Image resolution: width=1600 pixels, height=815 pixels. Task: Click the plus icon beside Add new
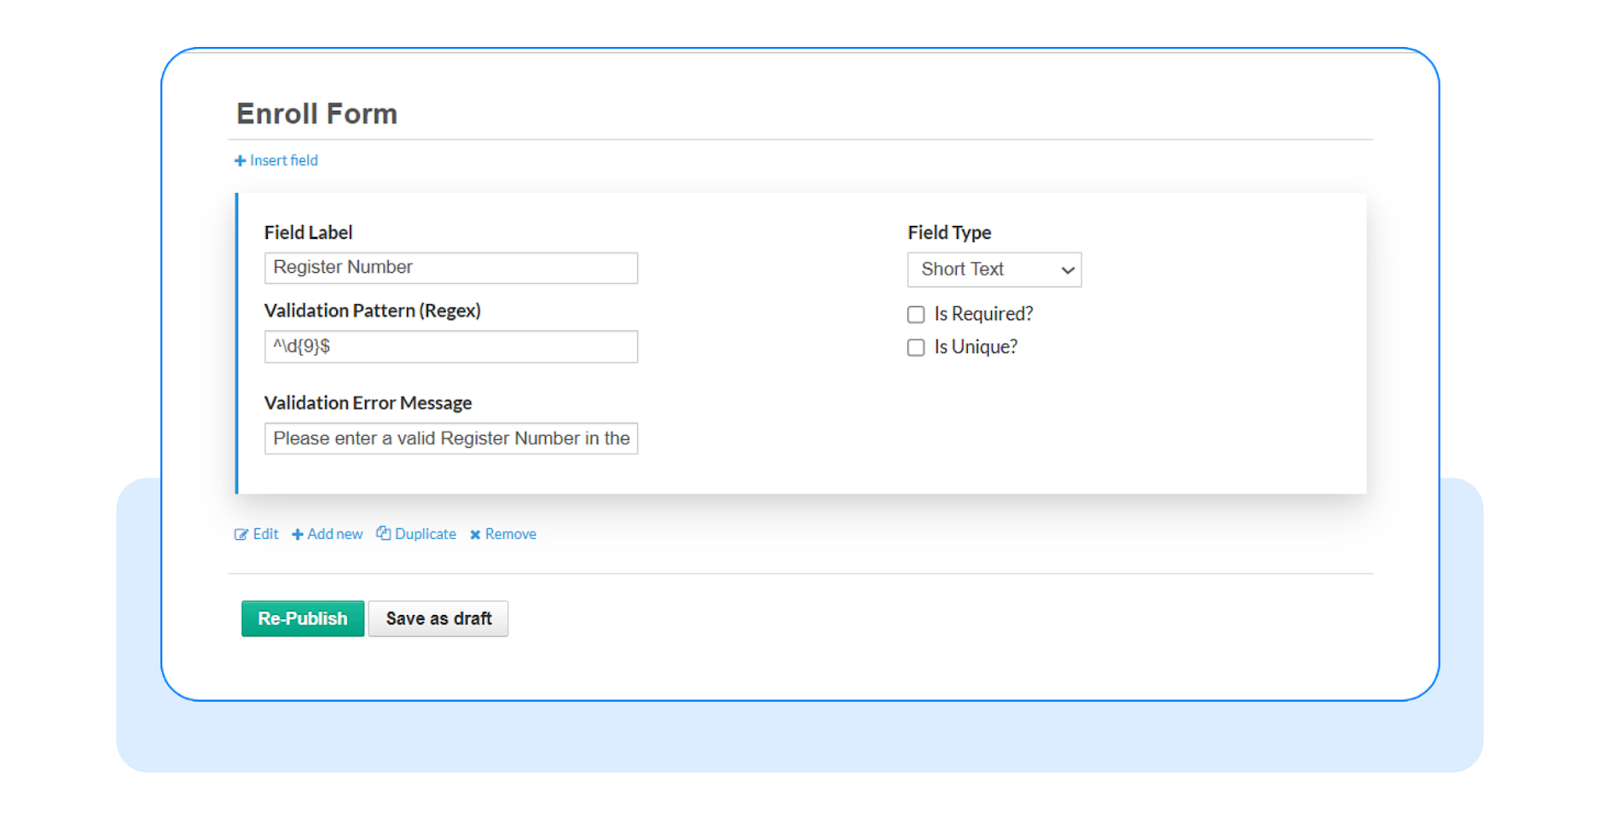click(x=298, y=535)
